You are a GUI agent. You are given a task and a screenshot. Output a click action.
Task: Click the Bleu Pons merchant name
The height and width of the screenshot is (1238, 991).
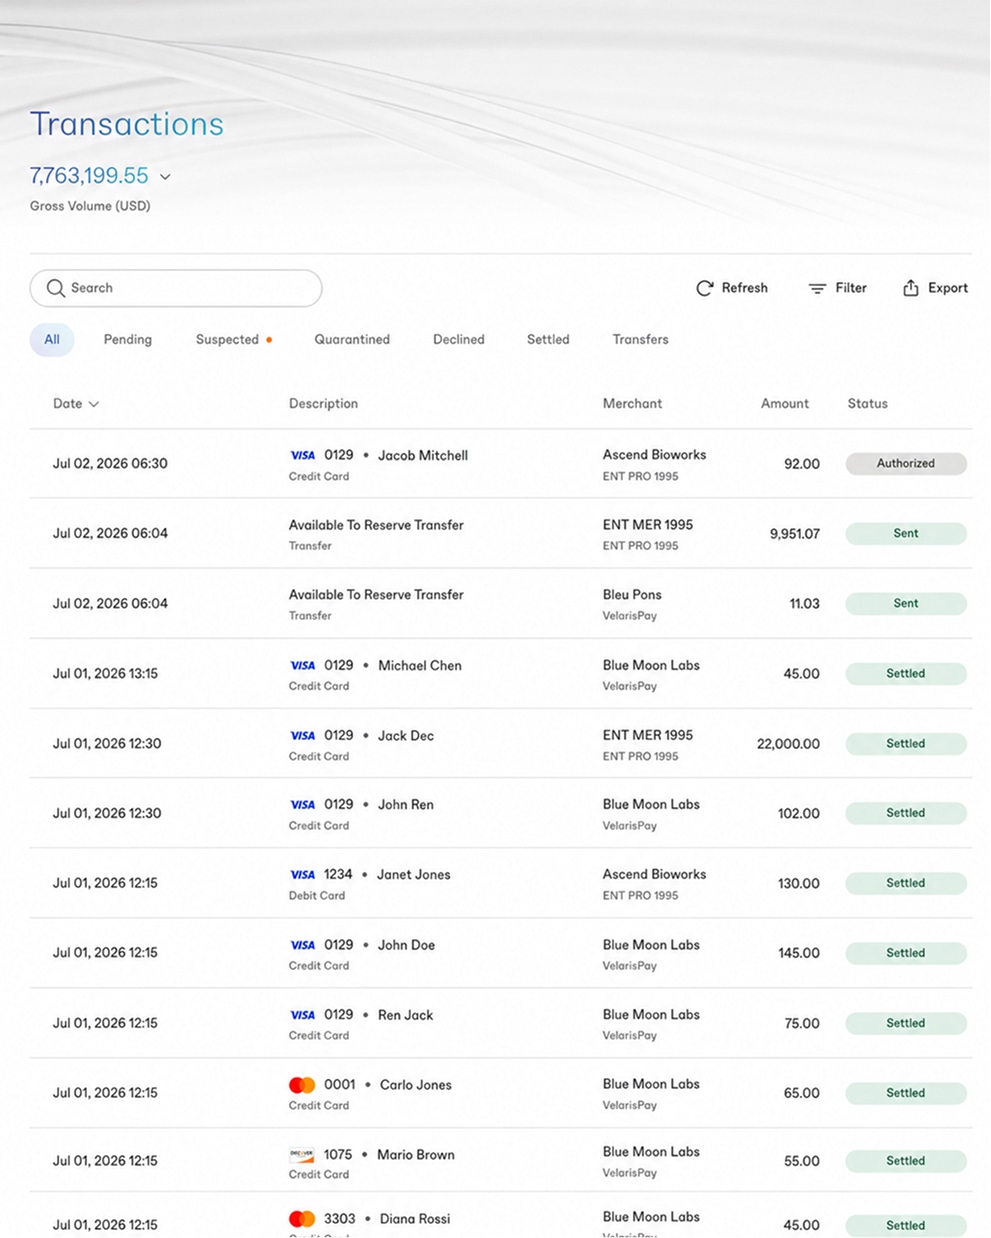pyautogui.click(x=632, y=595)
